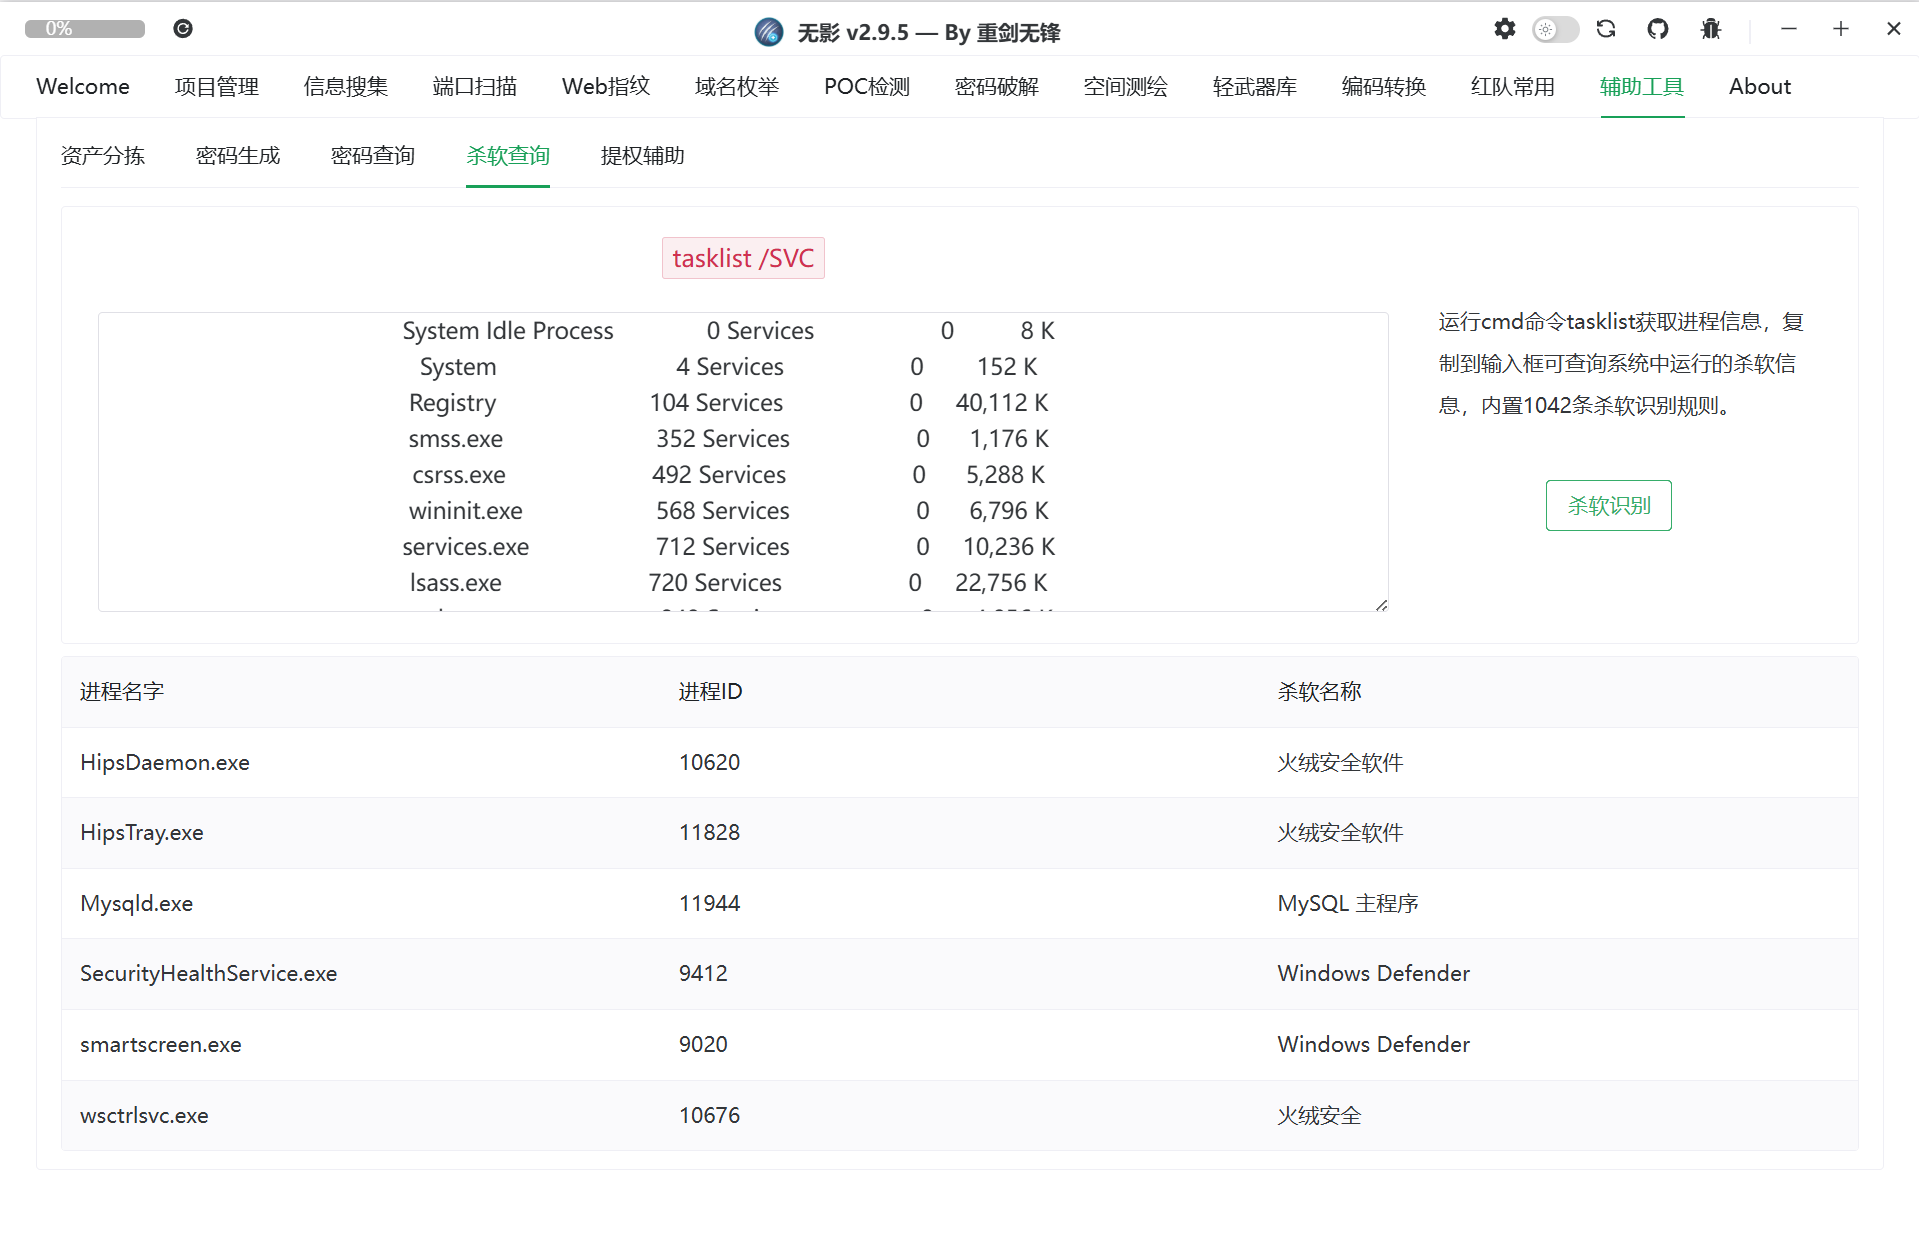Switch to the 密码生成 sub-tab

[x=238, y=156]
